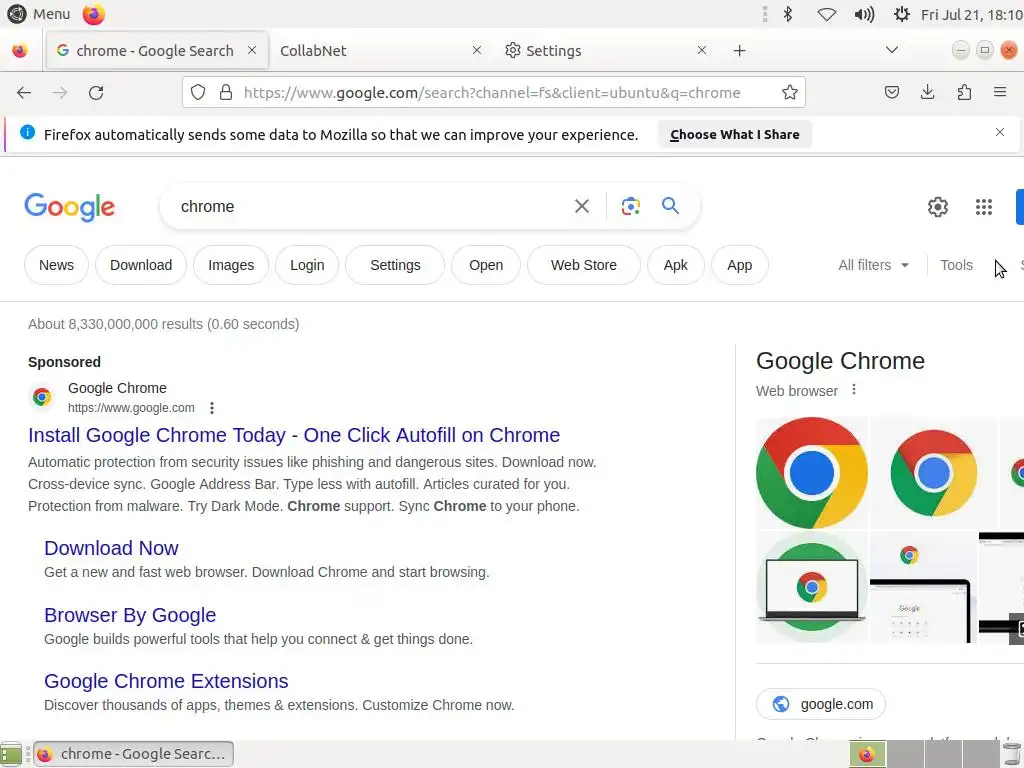Screen dimensions: 1024x768
Task: Open more options dots next to Web browser
Action: (854, 390)
